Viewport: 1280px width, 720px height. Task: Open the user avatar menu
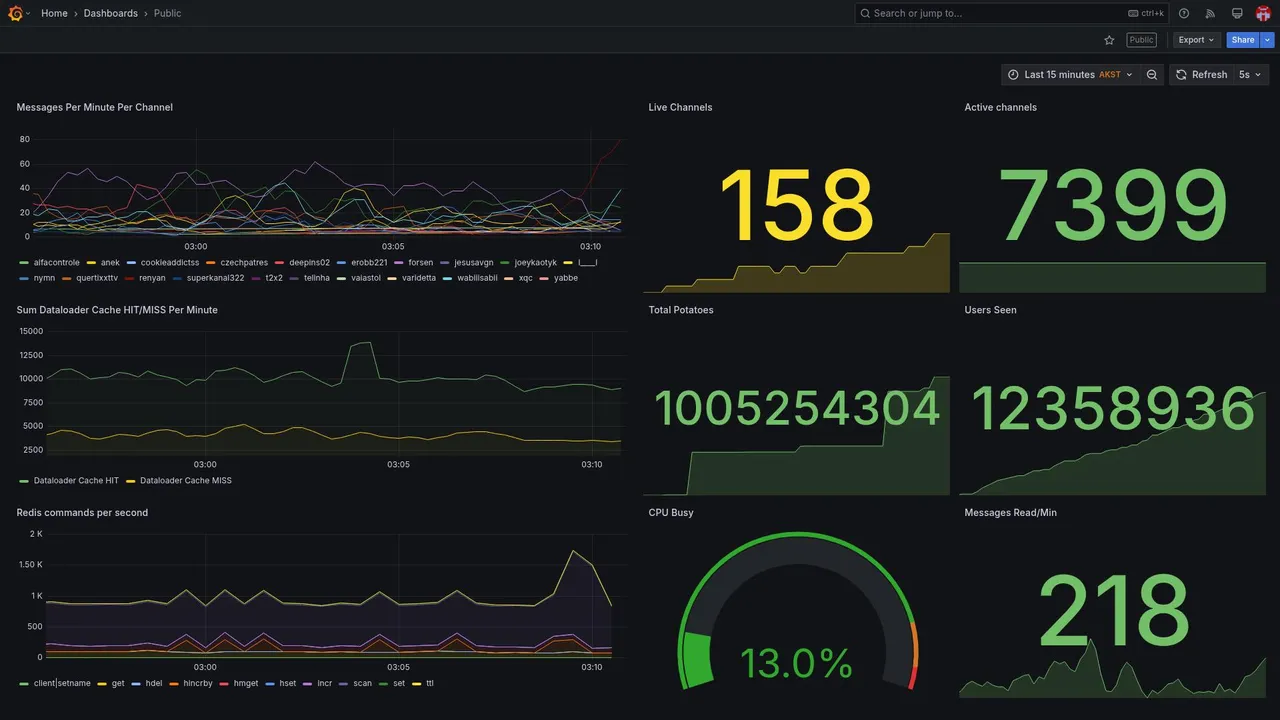(x=1263, y=13)
